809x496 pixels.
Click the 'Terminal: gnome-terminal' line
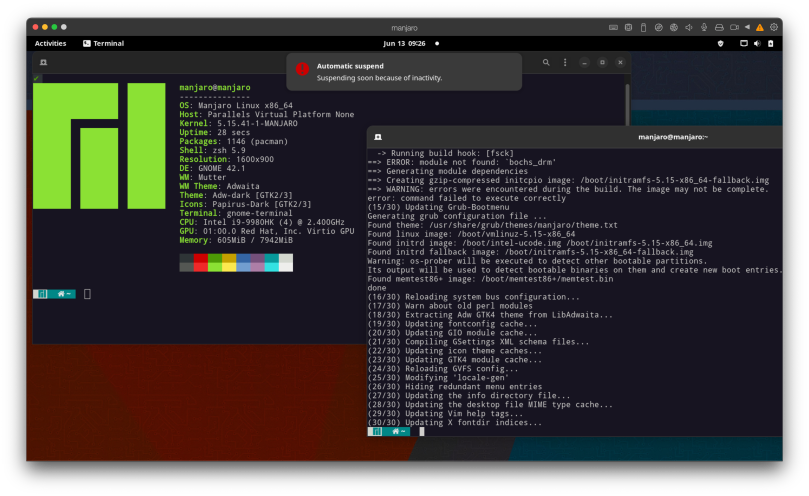[236, 213]
